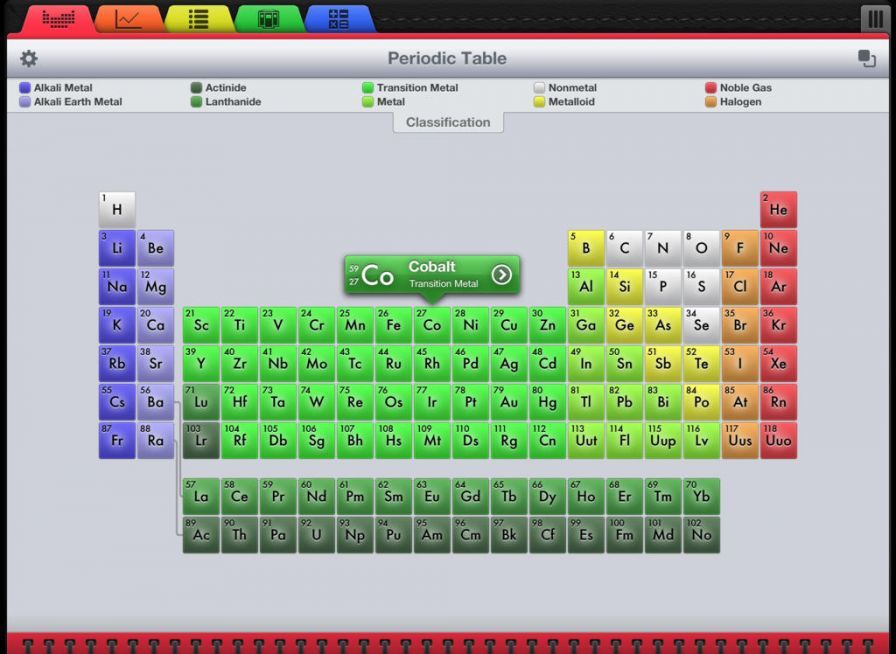This screenshot has width=896, height=654.
Task: Tap the Francium (Fr) element tile
Action: click(117, 440)
